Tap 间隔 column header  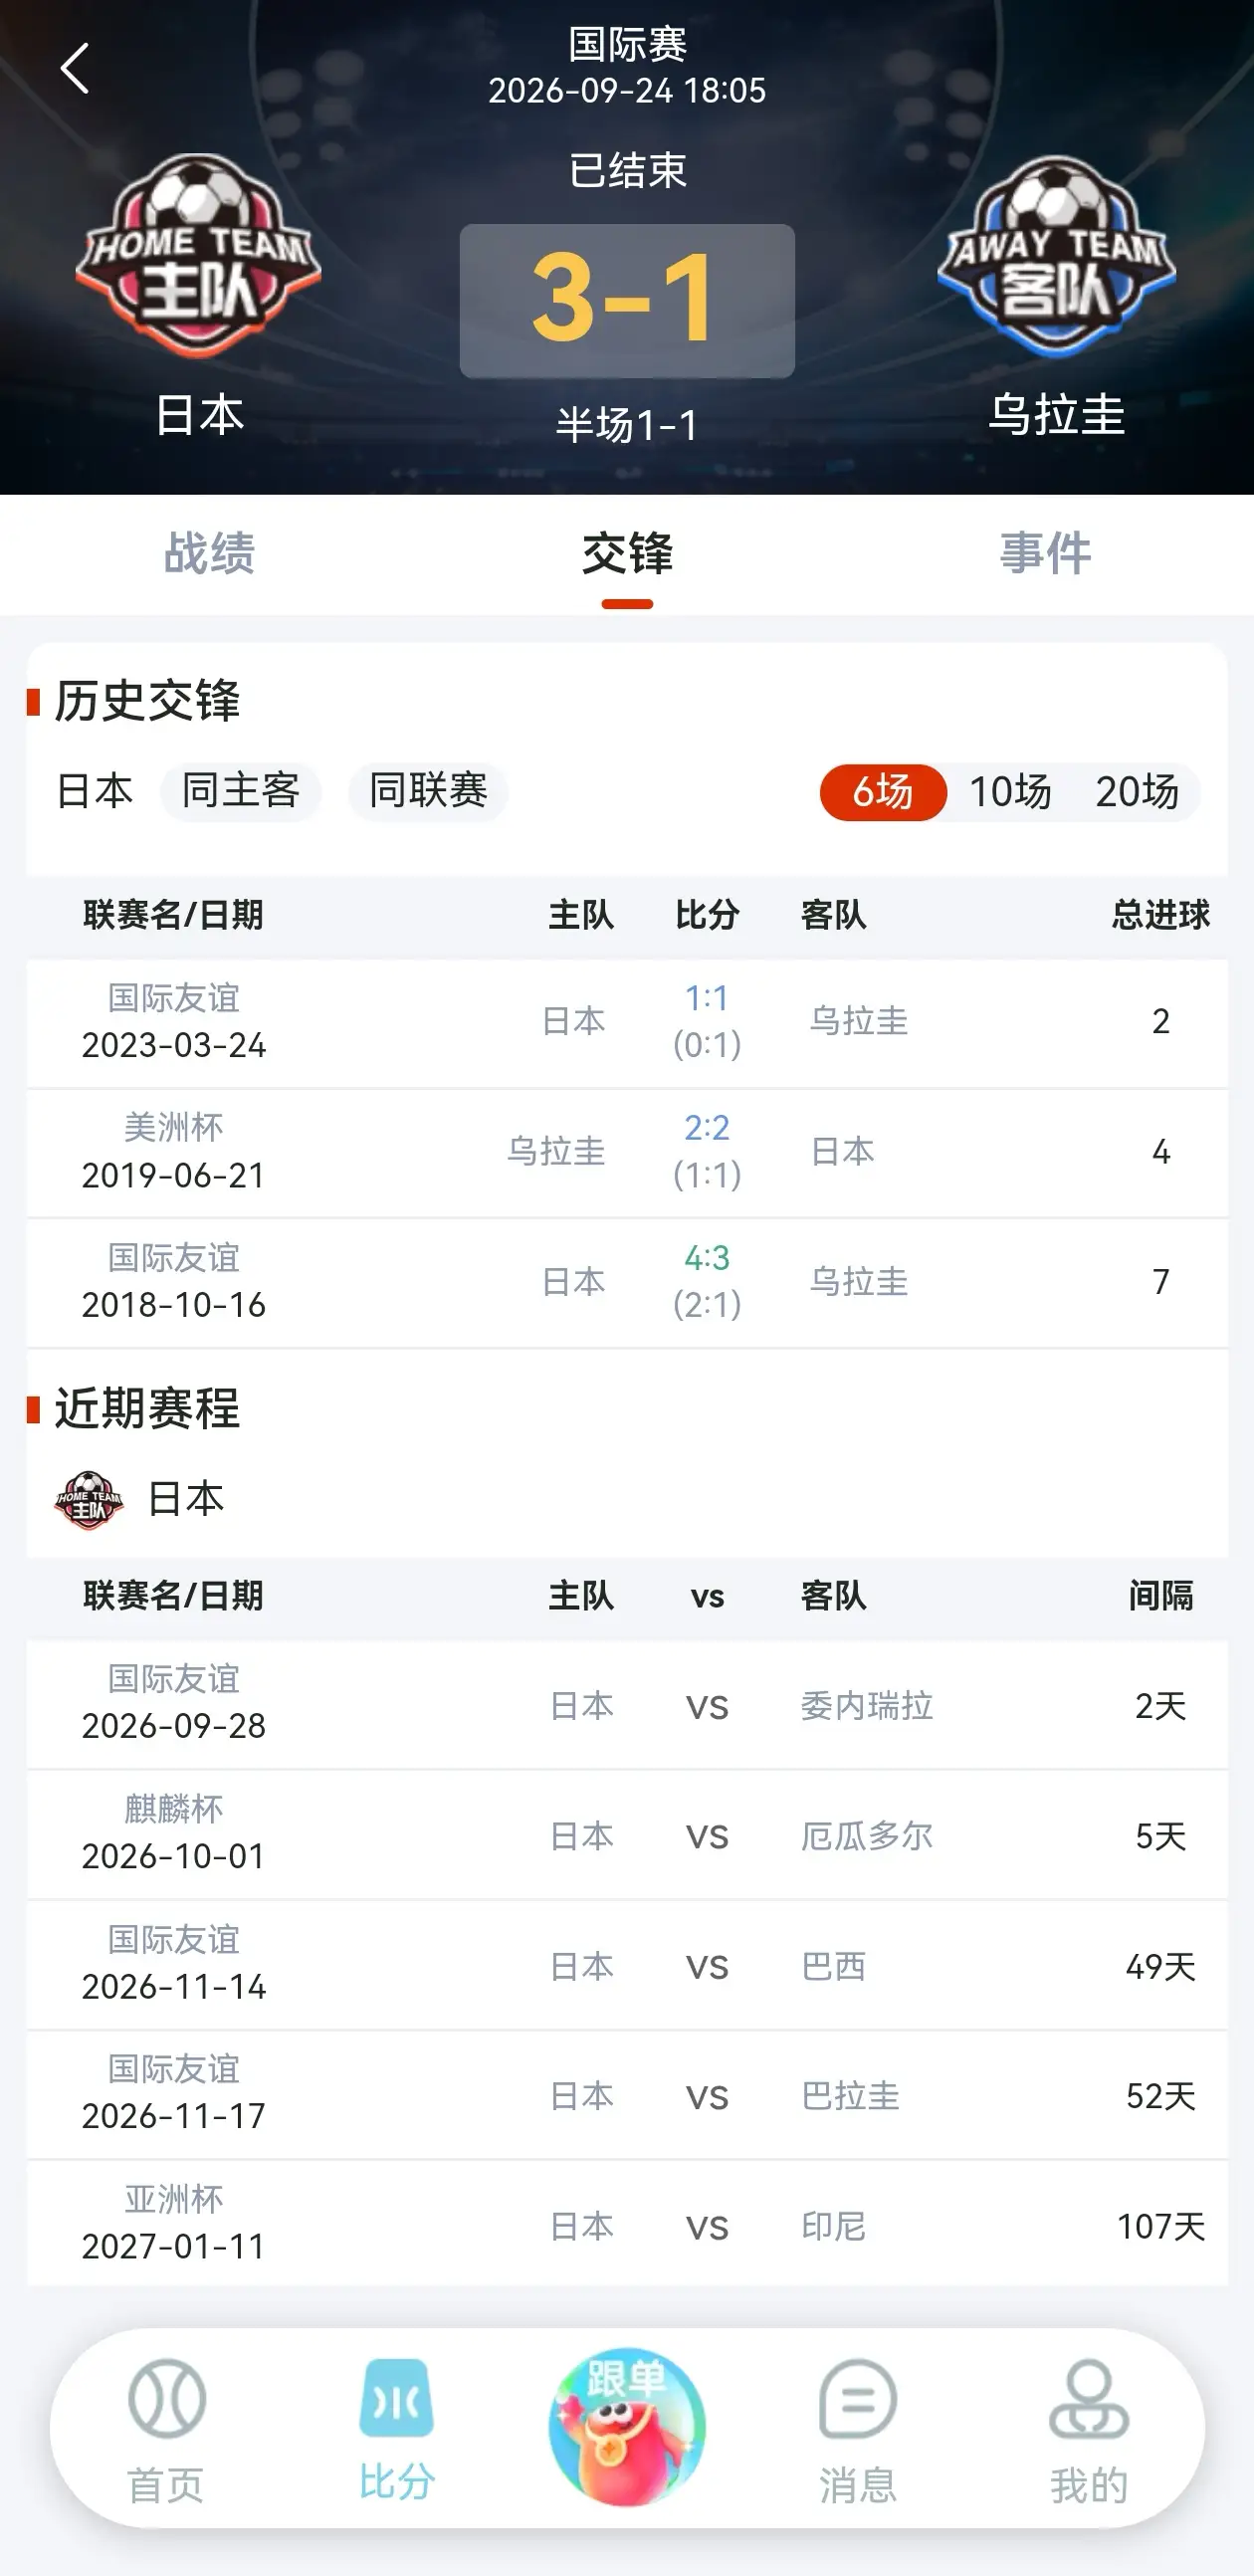[1161, 1595]
